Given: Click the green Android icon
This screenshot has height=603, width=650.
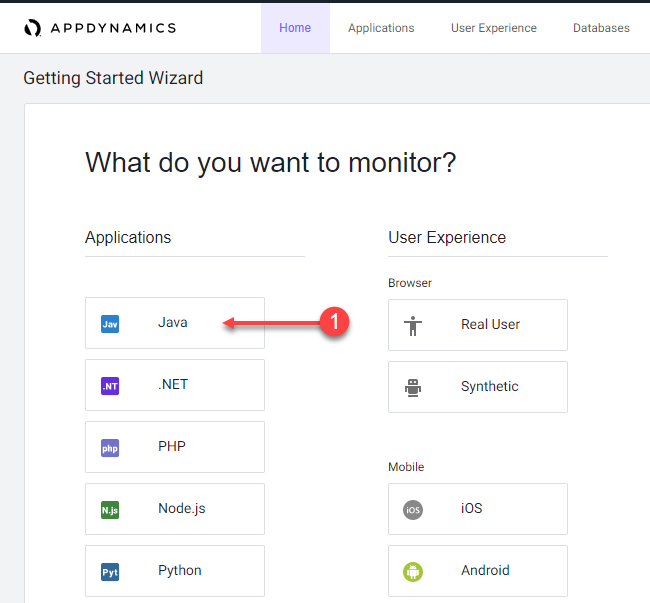Looking at the screenshot, I should click(413, 572).
